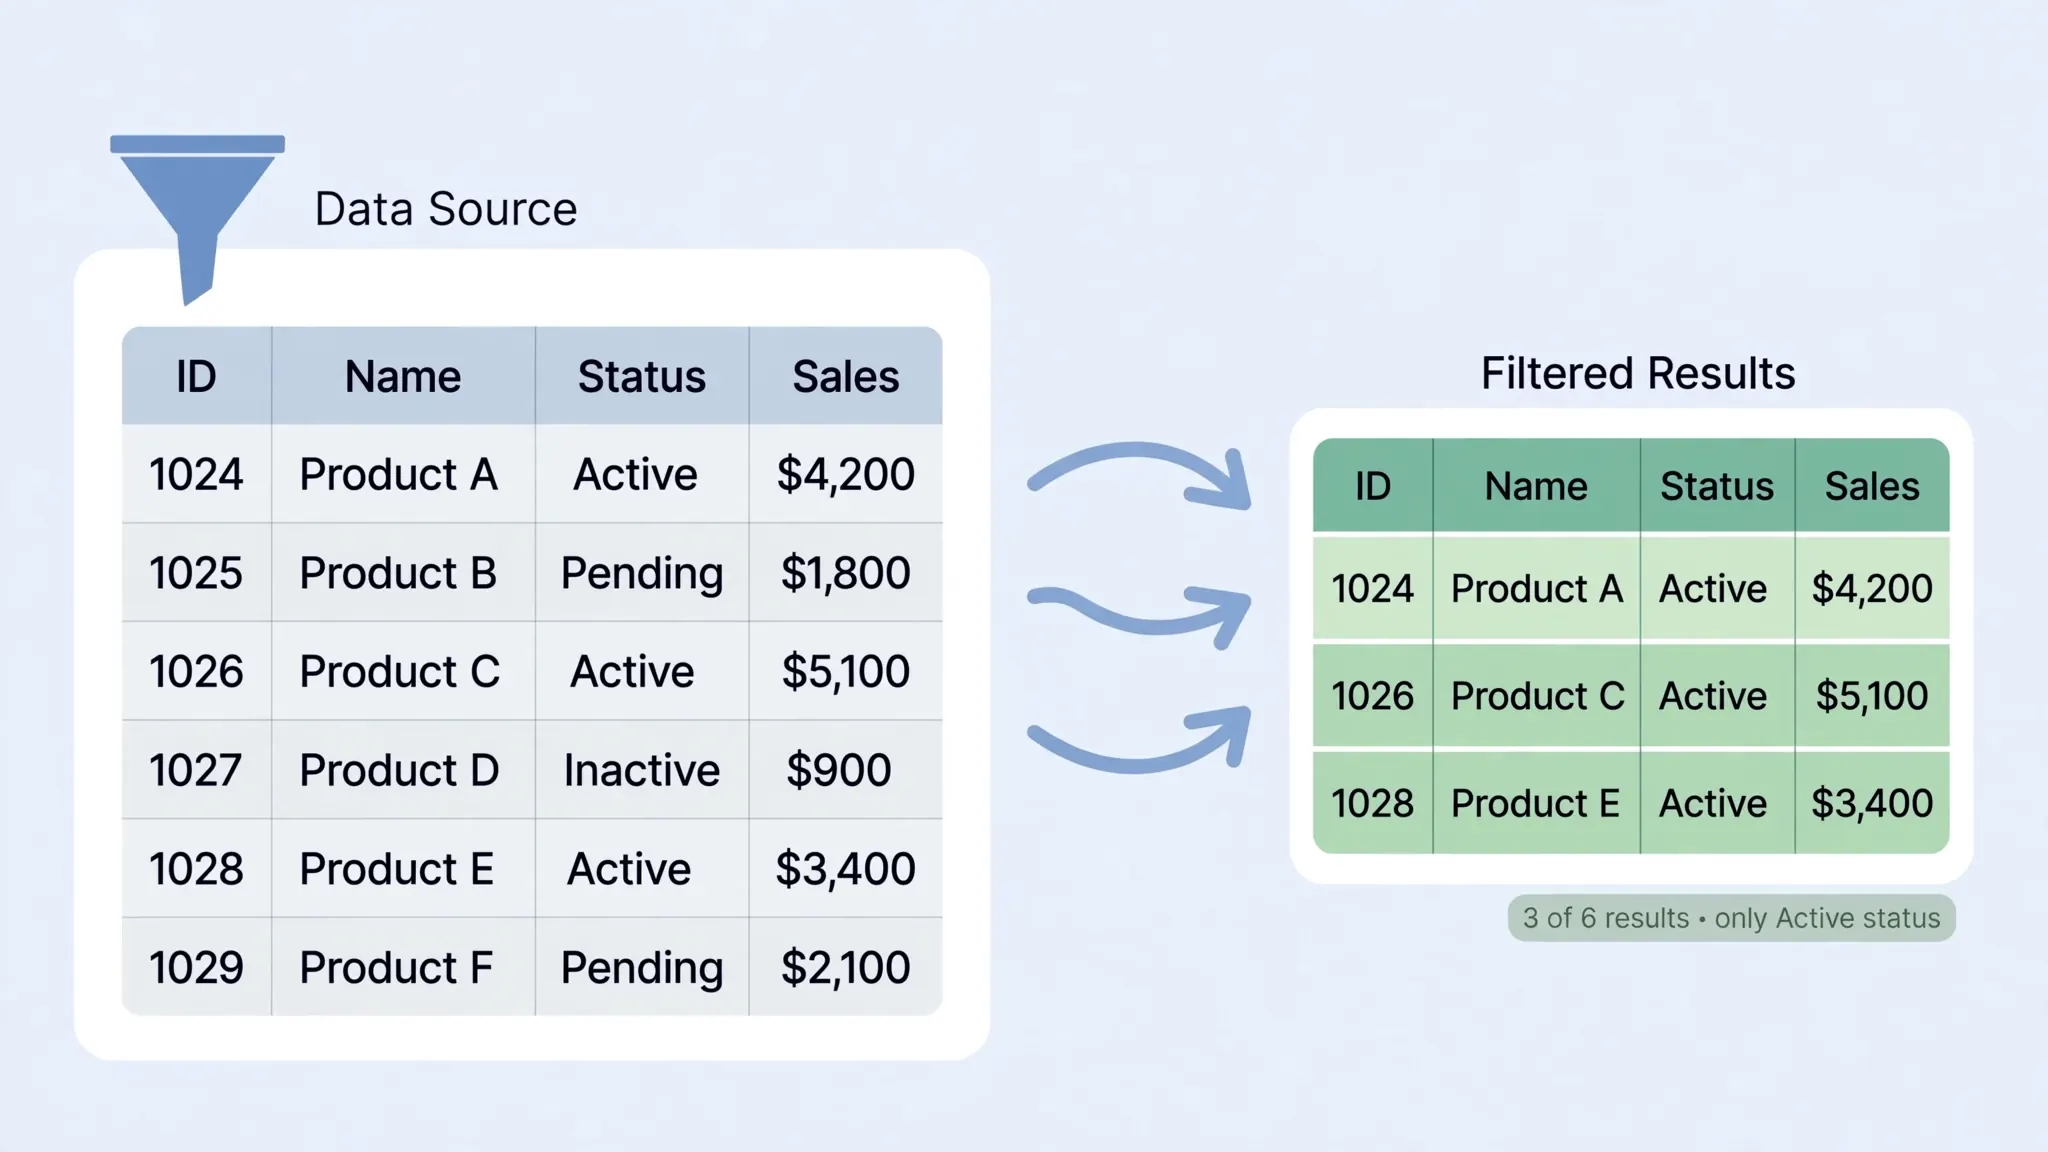Click the Inactive status cell

pos(642,770)
